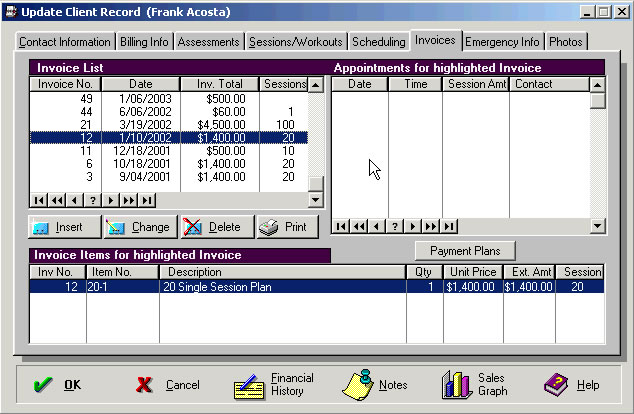The width and height of the screenshot is (634, 414).
Task: Sort by Inv. Total column header
Action: coord(220,85)
